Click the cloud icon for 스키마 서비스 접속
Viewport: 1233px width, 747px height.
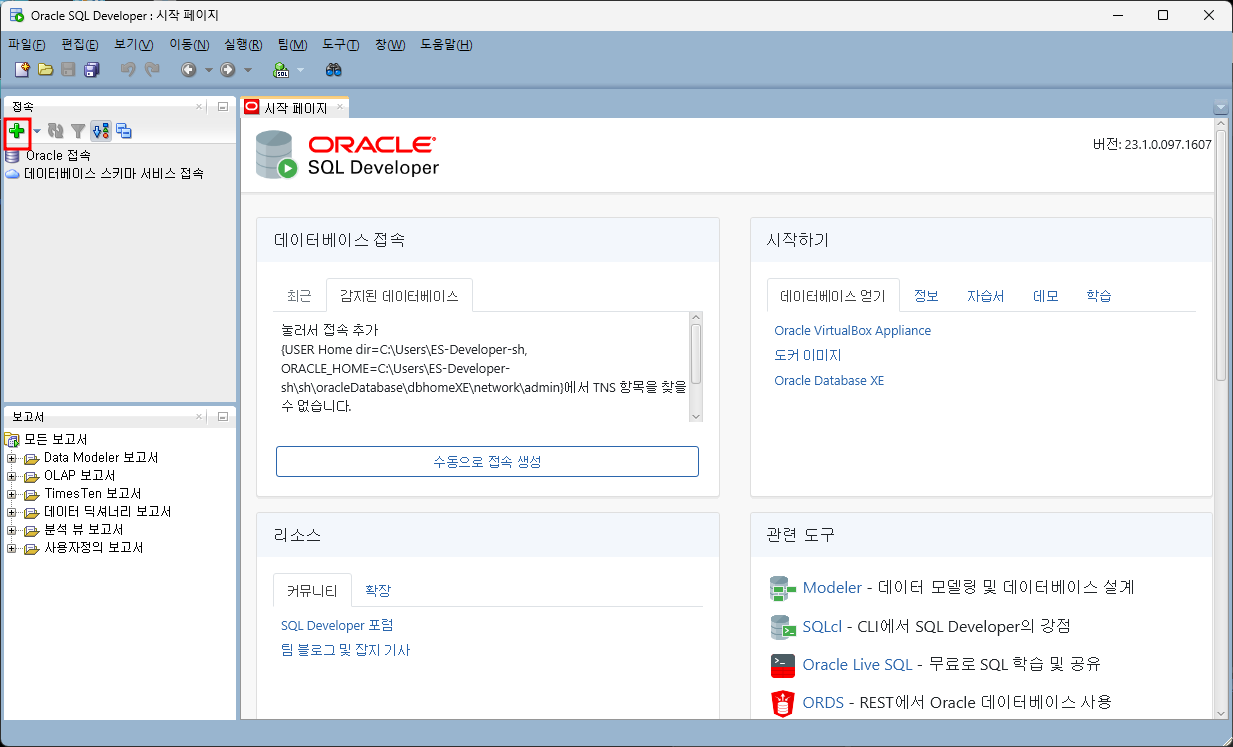(13, 173)
